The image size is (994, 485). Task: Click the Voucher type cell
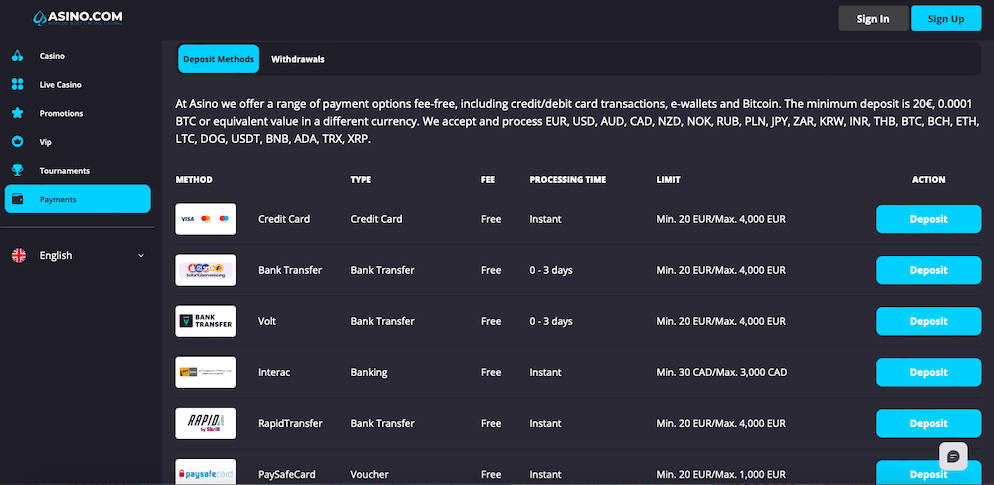pyautogui.click(x=370, y=474)
